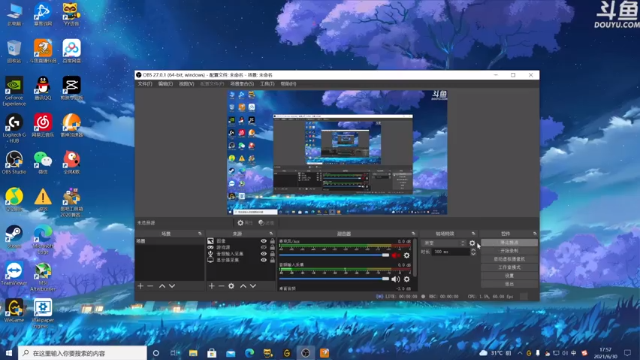Open Logitech G HUB desktop shortcut

(x=14, y=128)
